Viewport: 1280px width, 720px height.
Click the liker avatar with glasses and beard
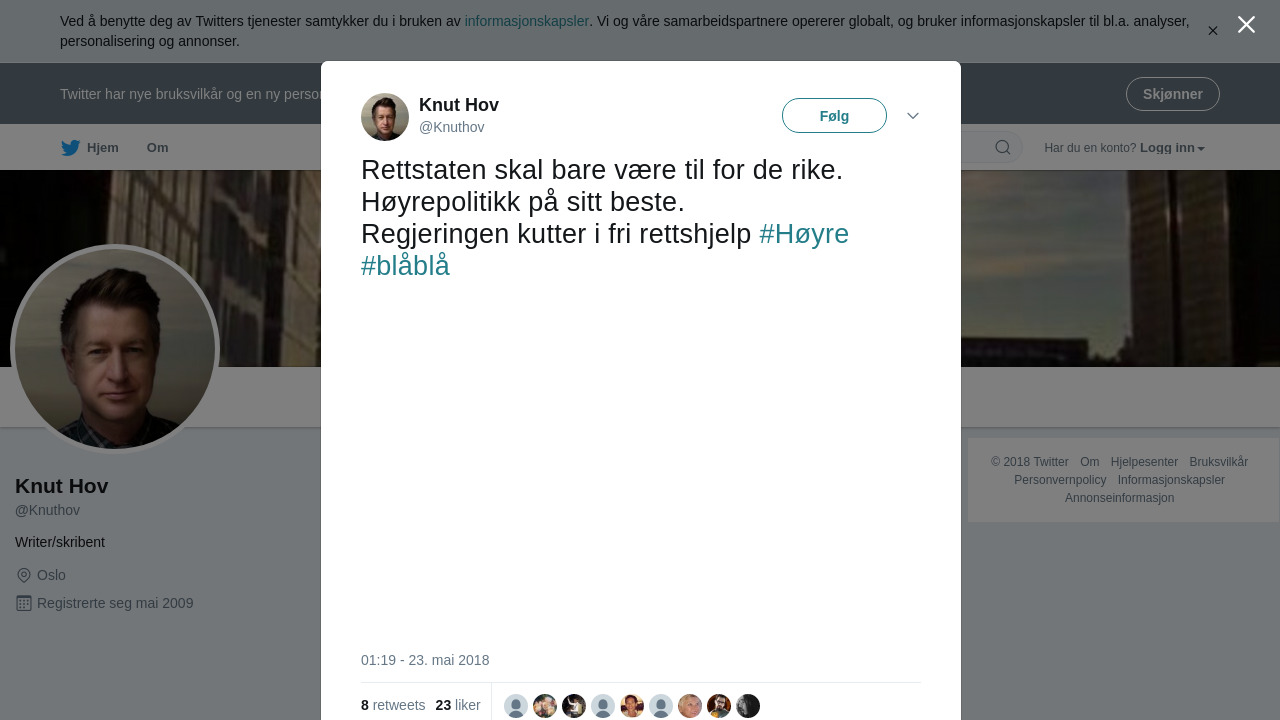pyautogui.click(x=719, y=706)
